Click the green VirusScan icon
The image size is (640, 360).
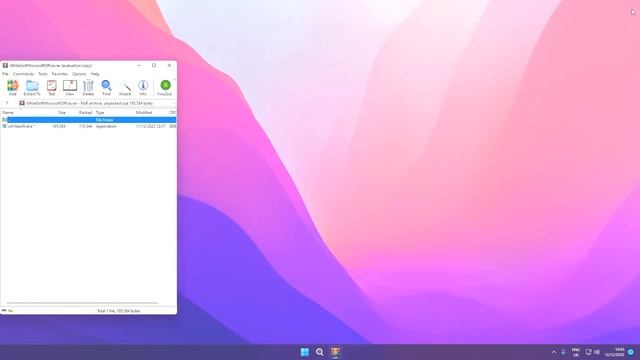tap(165, 87)
